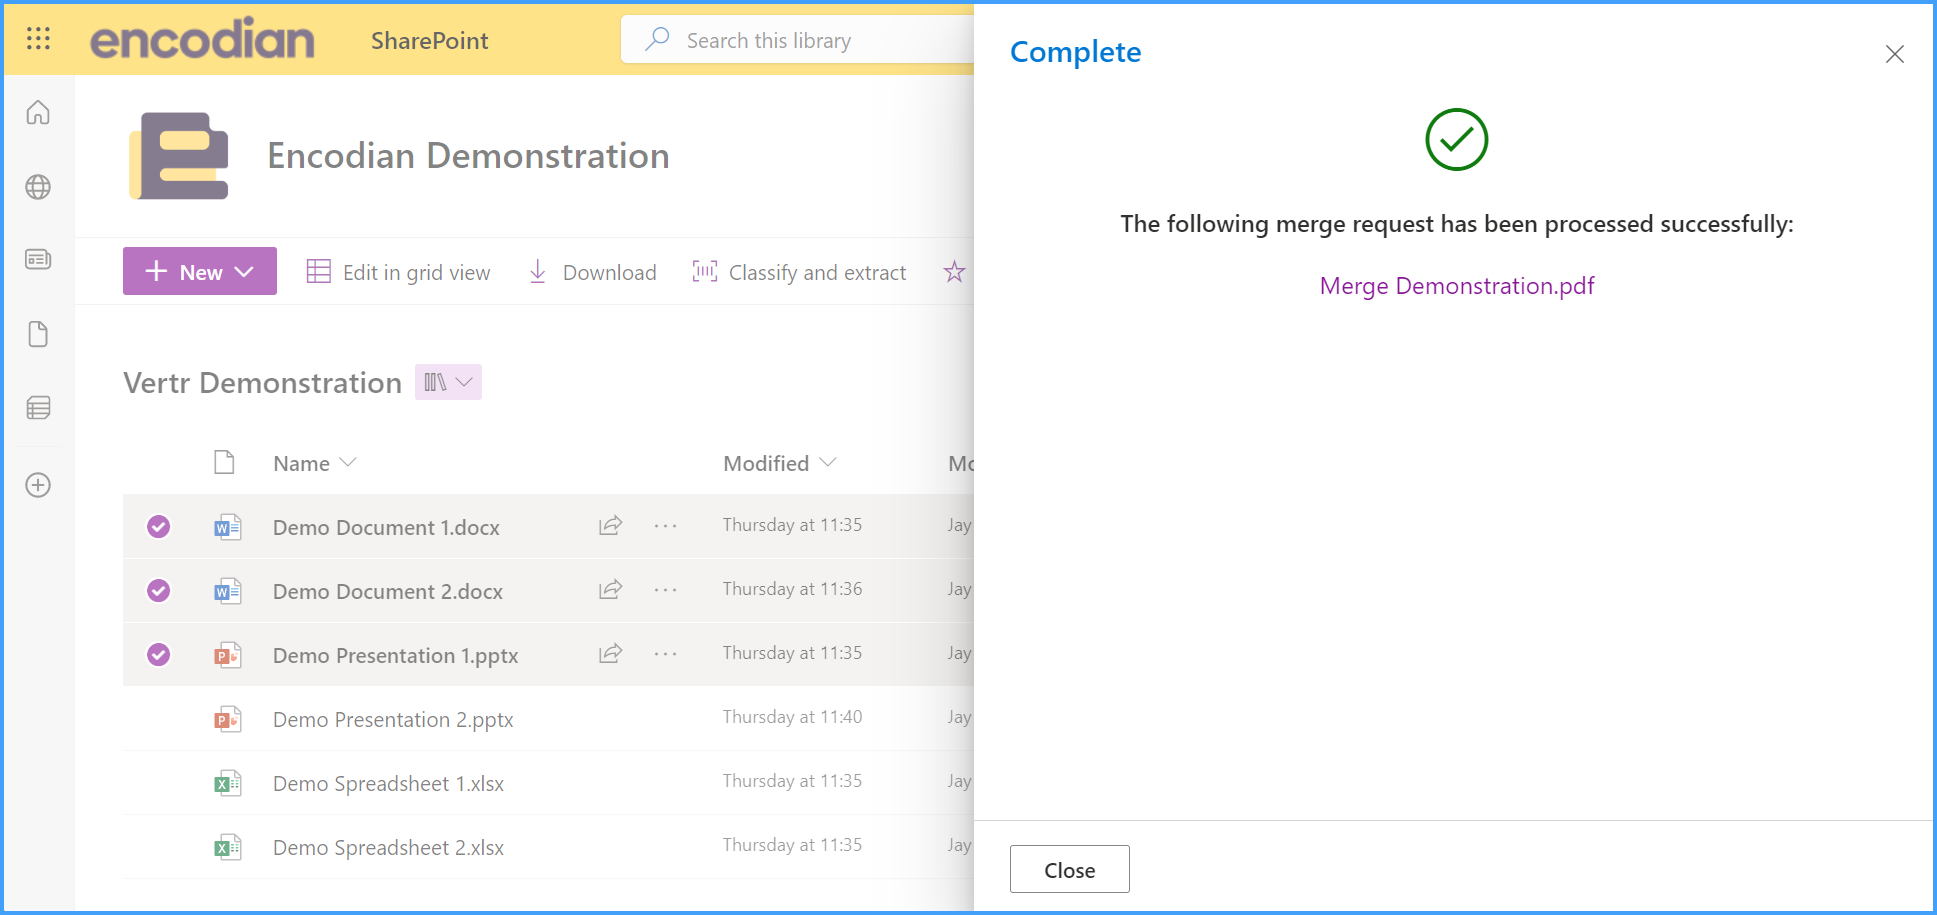Expand the Modified column sort menu
This screenshot has height=915, width=1937.
click(779, 463)
